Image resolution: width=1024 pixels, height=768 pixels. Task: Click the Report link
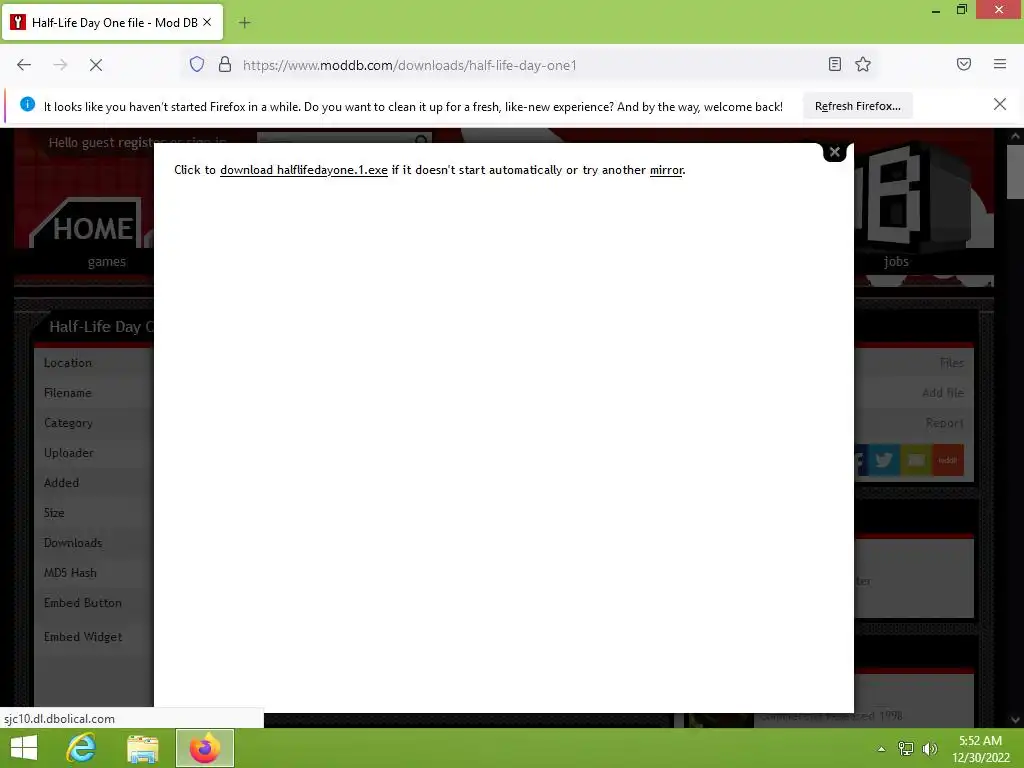click(x=944, y=423)
